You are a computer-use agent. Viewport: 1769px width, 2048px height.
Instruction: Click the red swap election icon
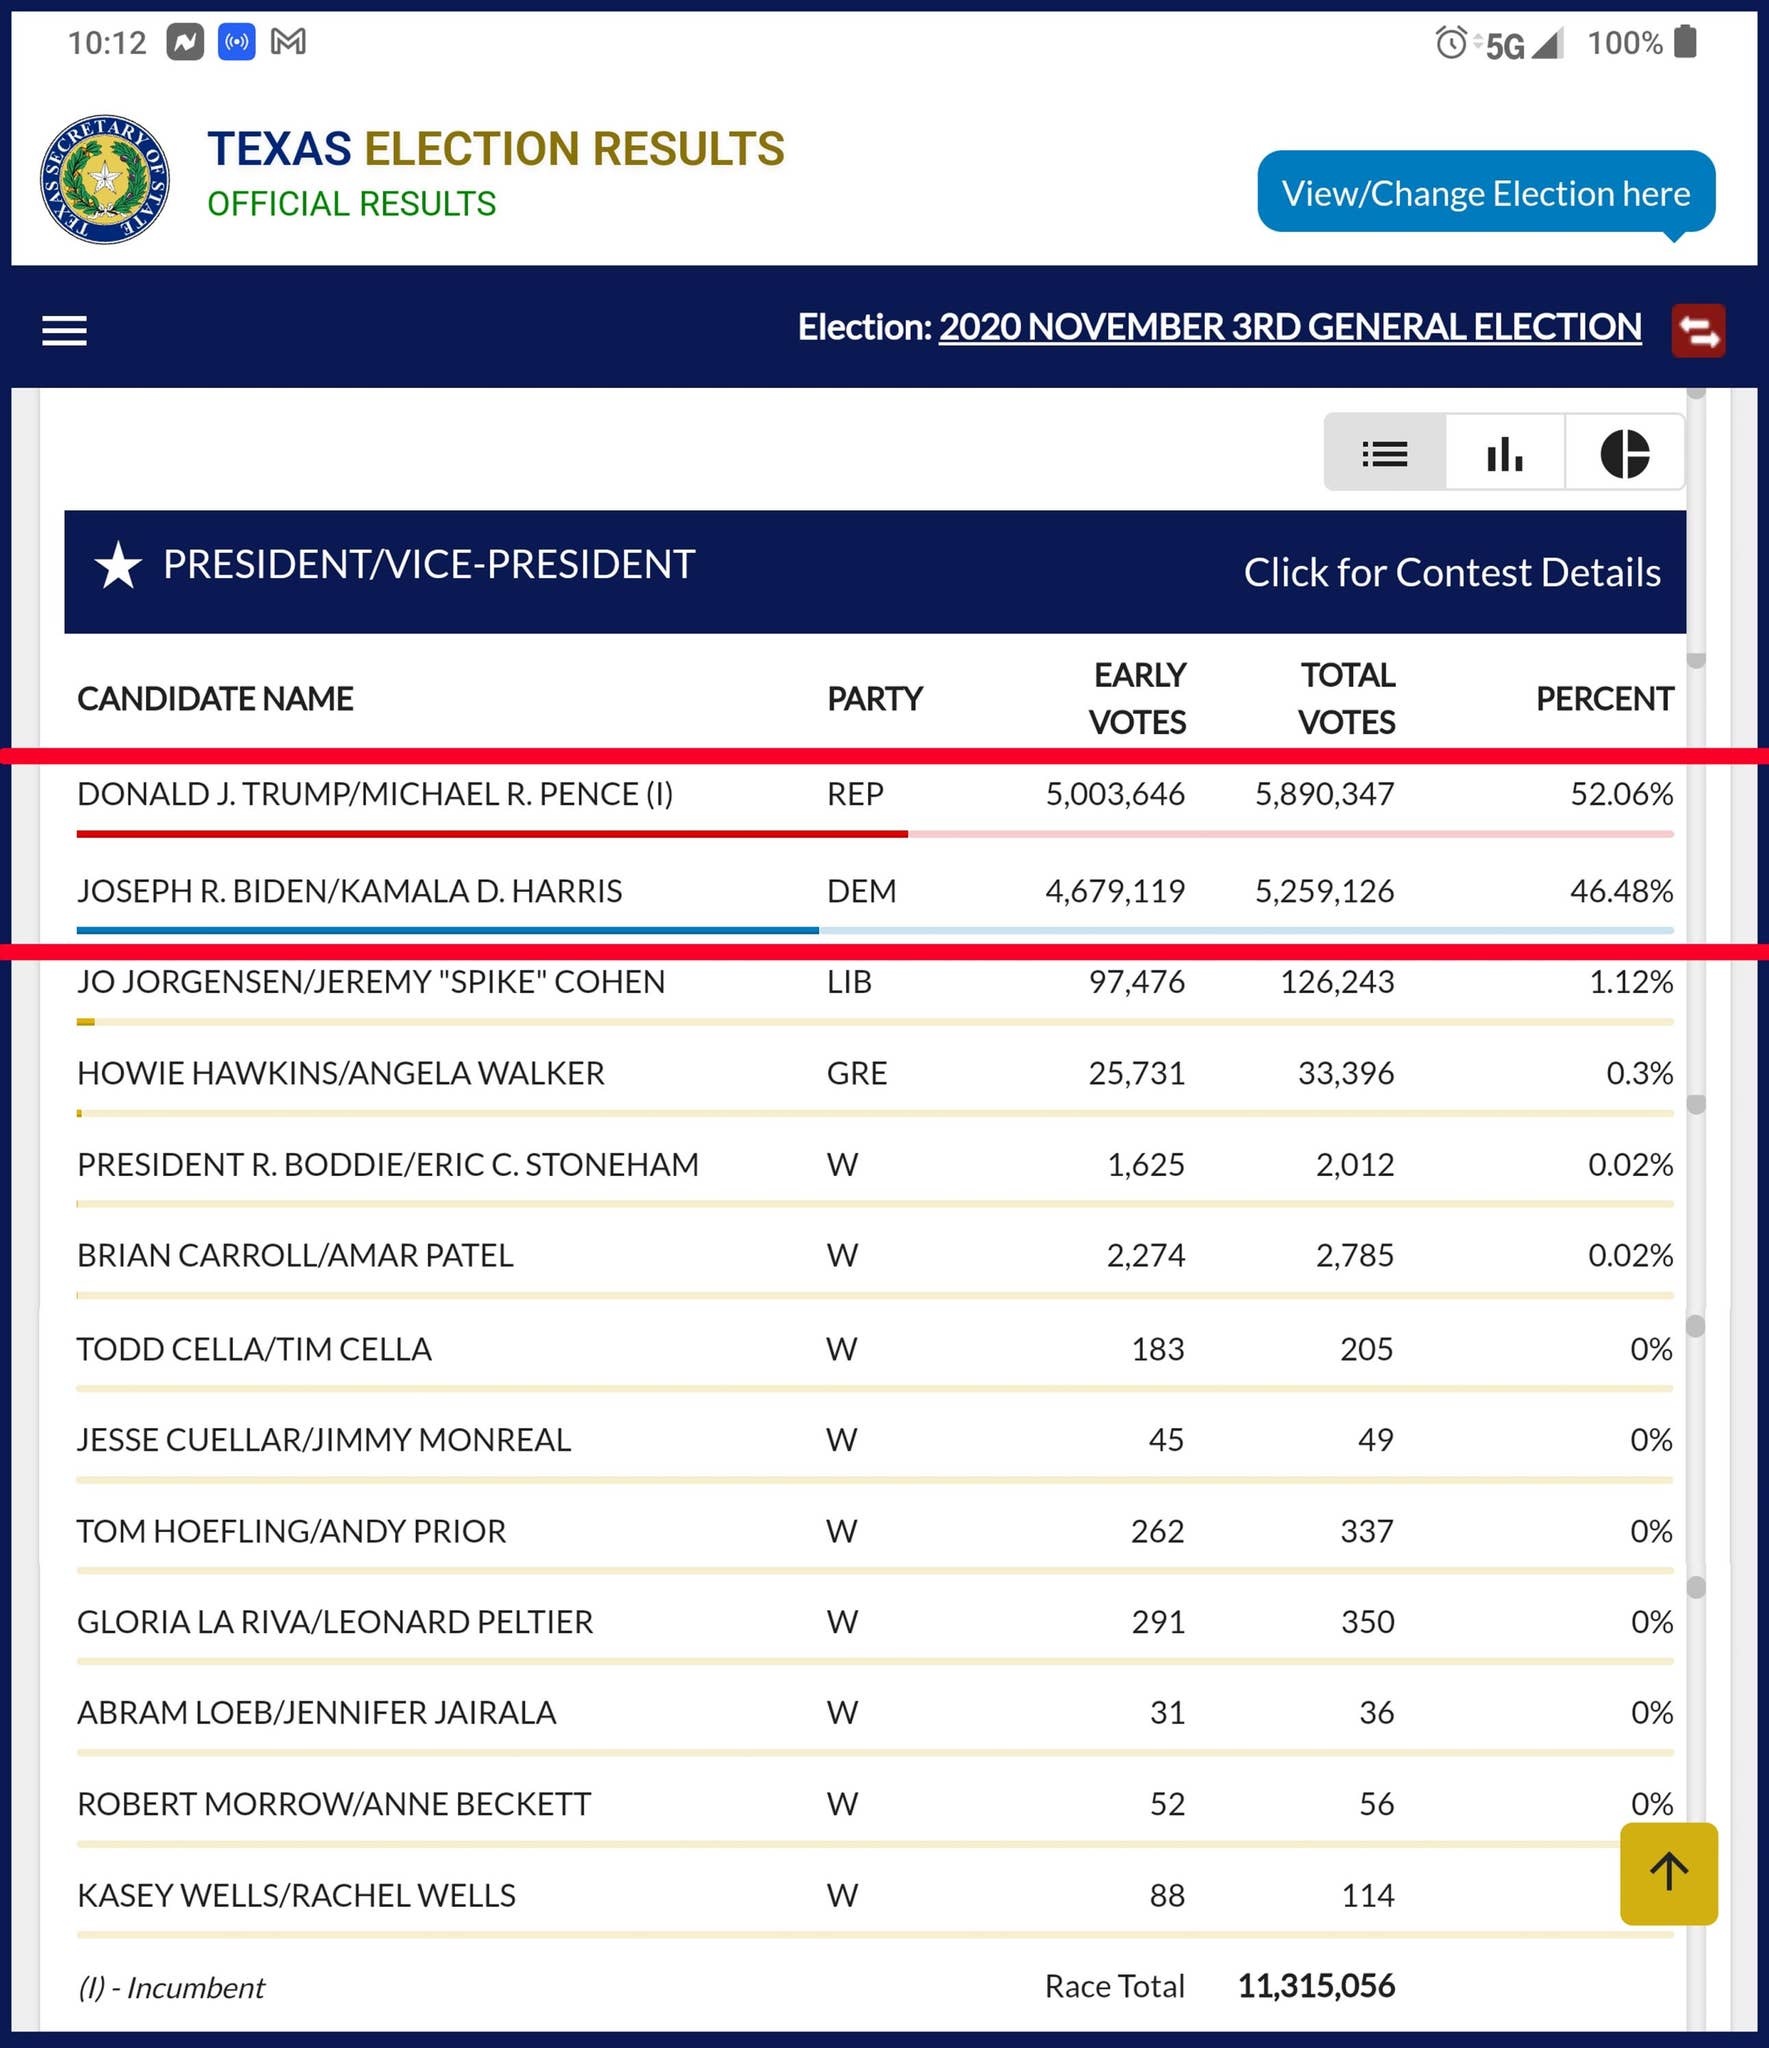1698,330
